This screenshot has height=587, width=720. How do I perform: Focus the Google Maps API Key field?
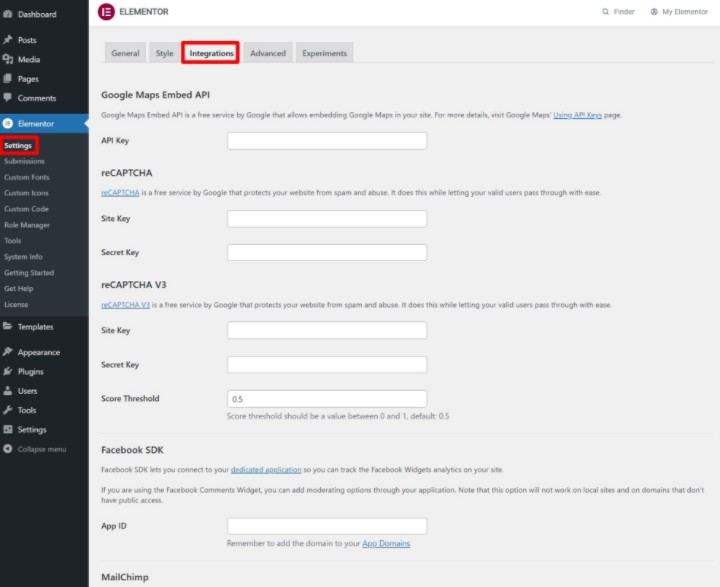[327, 141]
